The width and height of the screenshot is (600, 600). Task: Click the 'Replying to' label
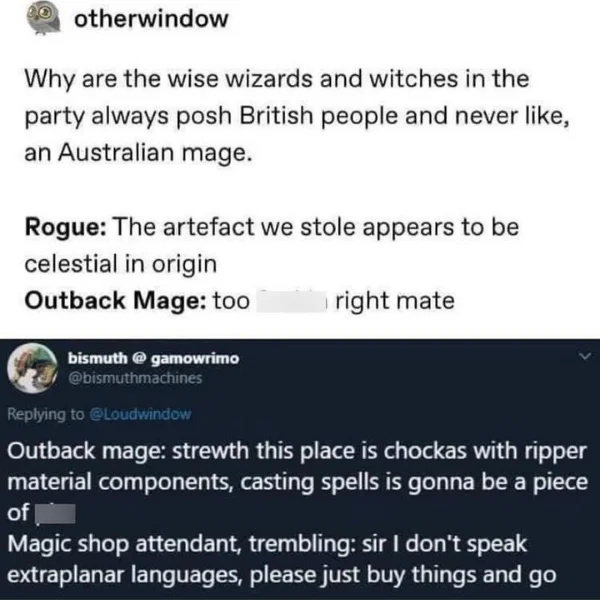pyautogui.click(x=46, y=414)
